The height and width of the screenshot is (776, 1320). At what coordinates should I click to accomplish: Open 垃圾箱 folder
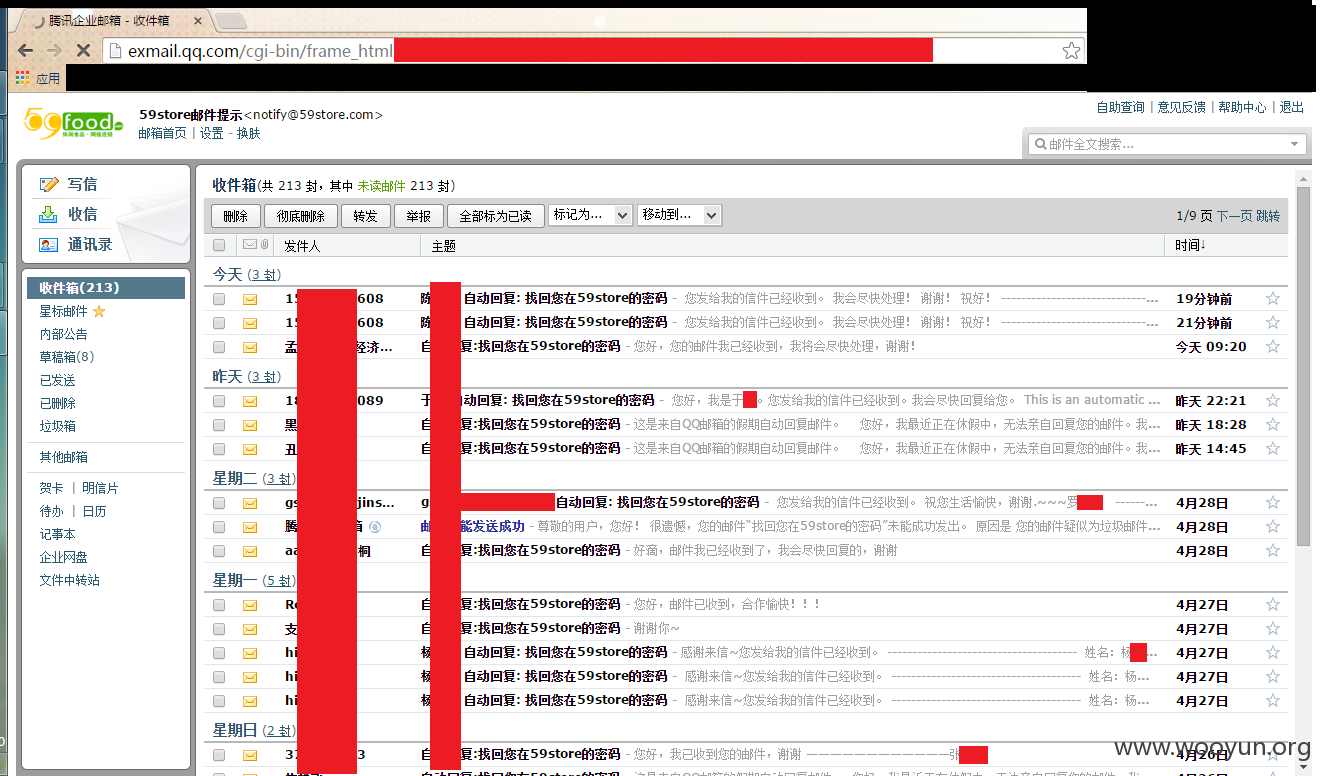58,426
